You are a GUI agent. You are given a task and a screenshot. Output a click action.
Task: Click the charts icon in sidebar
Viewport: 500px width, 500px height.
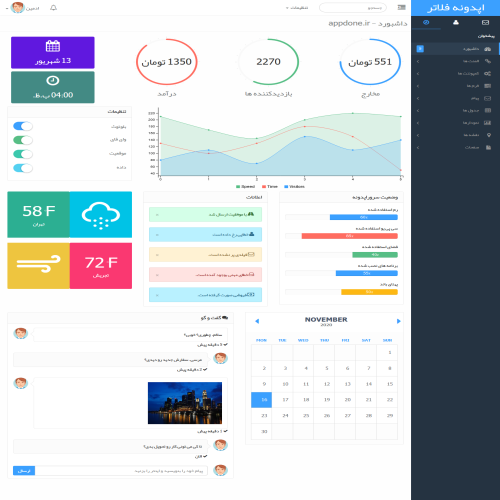[487, 123]
